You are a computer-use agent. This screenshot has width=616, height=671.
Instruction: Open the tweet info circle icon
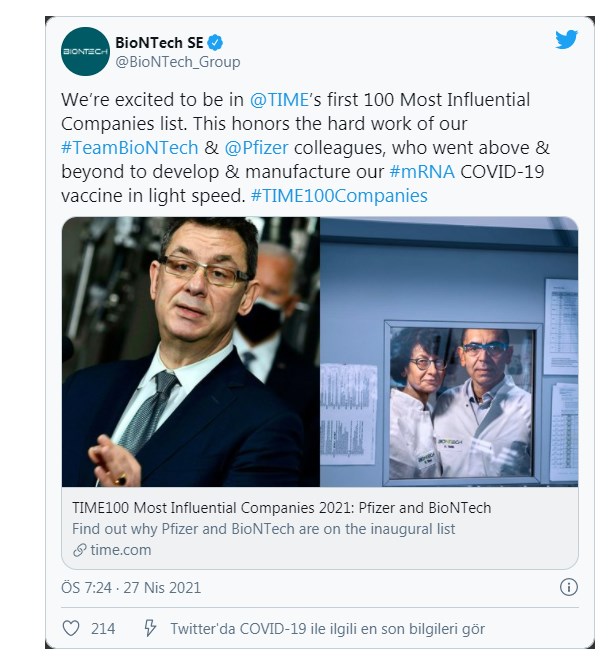[x=566, y=588]
